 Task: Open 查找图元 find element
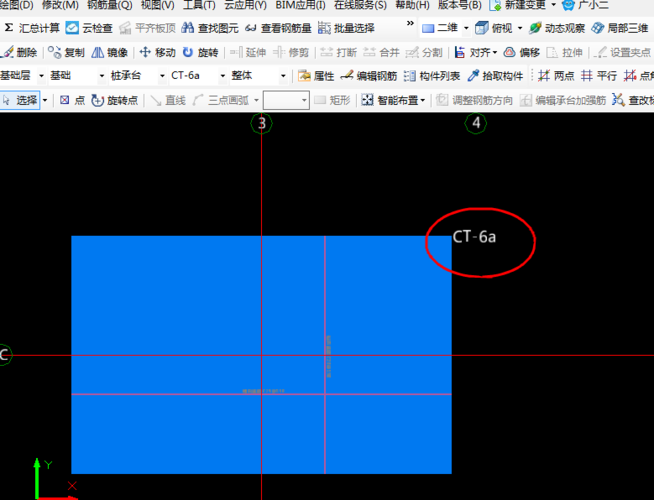click(x=210, y=28)
